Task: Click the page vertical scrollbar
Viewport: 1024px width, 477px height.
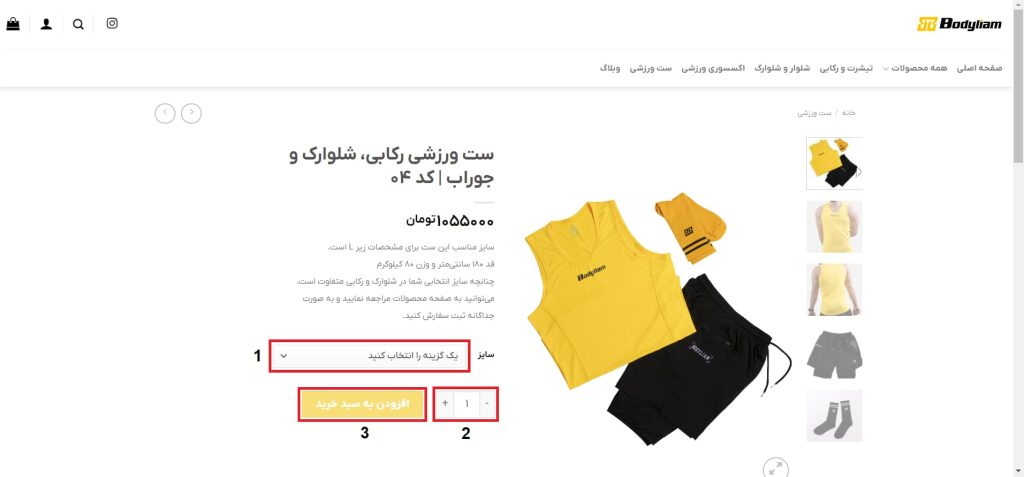Action: tap(1018, 238)
